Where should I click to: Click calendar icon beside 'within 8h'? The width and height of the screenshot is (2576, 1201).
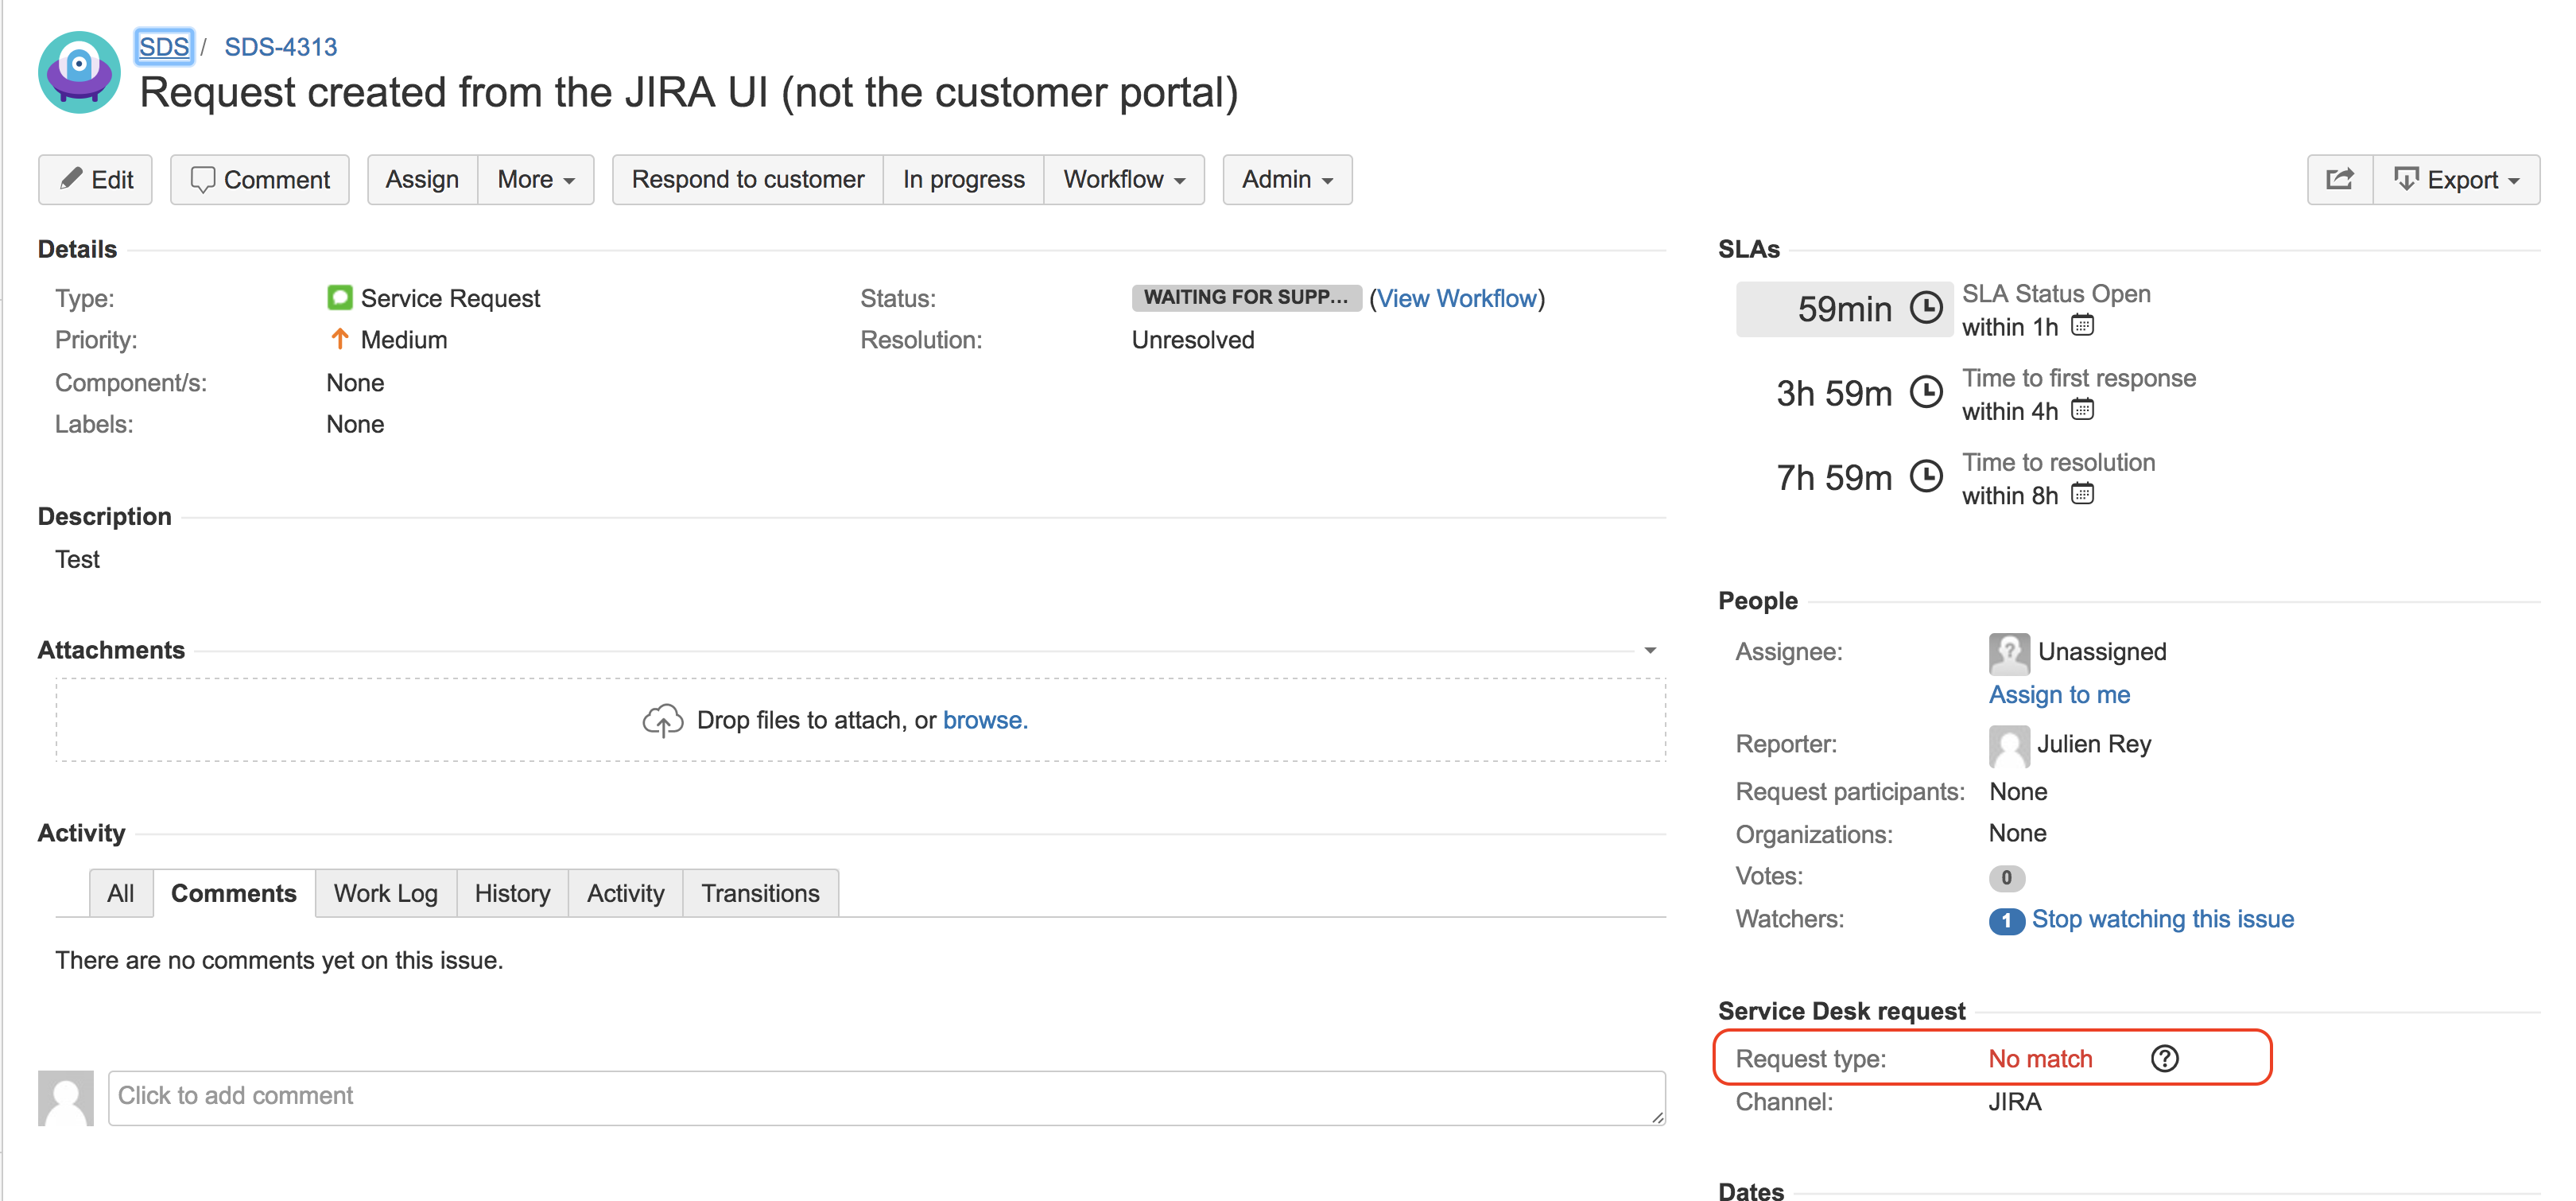click(x=2082, y=494)
